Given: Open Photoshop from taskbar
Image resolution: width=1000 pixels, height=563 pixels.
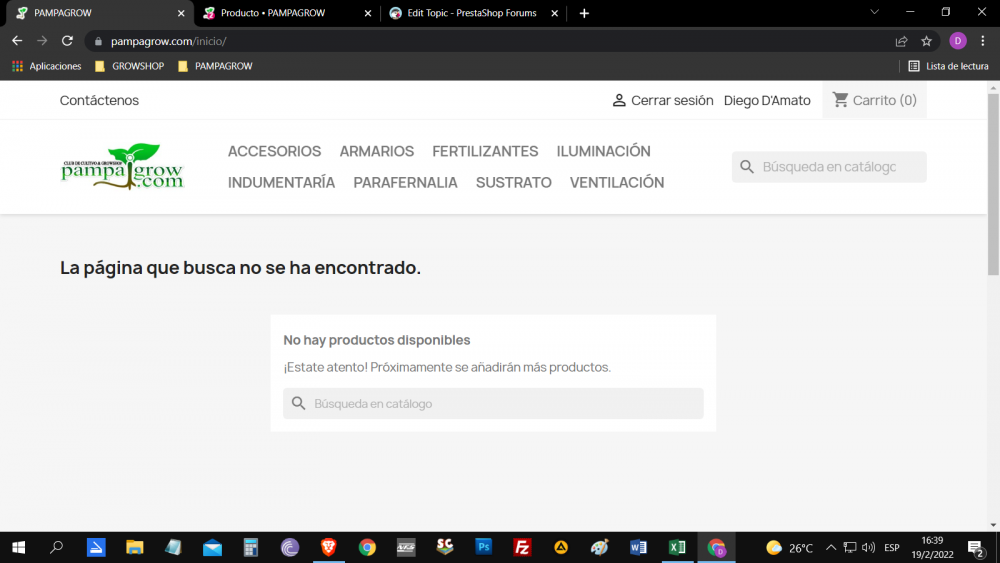Looking at the screenshot, I should (483, 547).
